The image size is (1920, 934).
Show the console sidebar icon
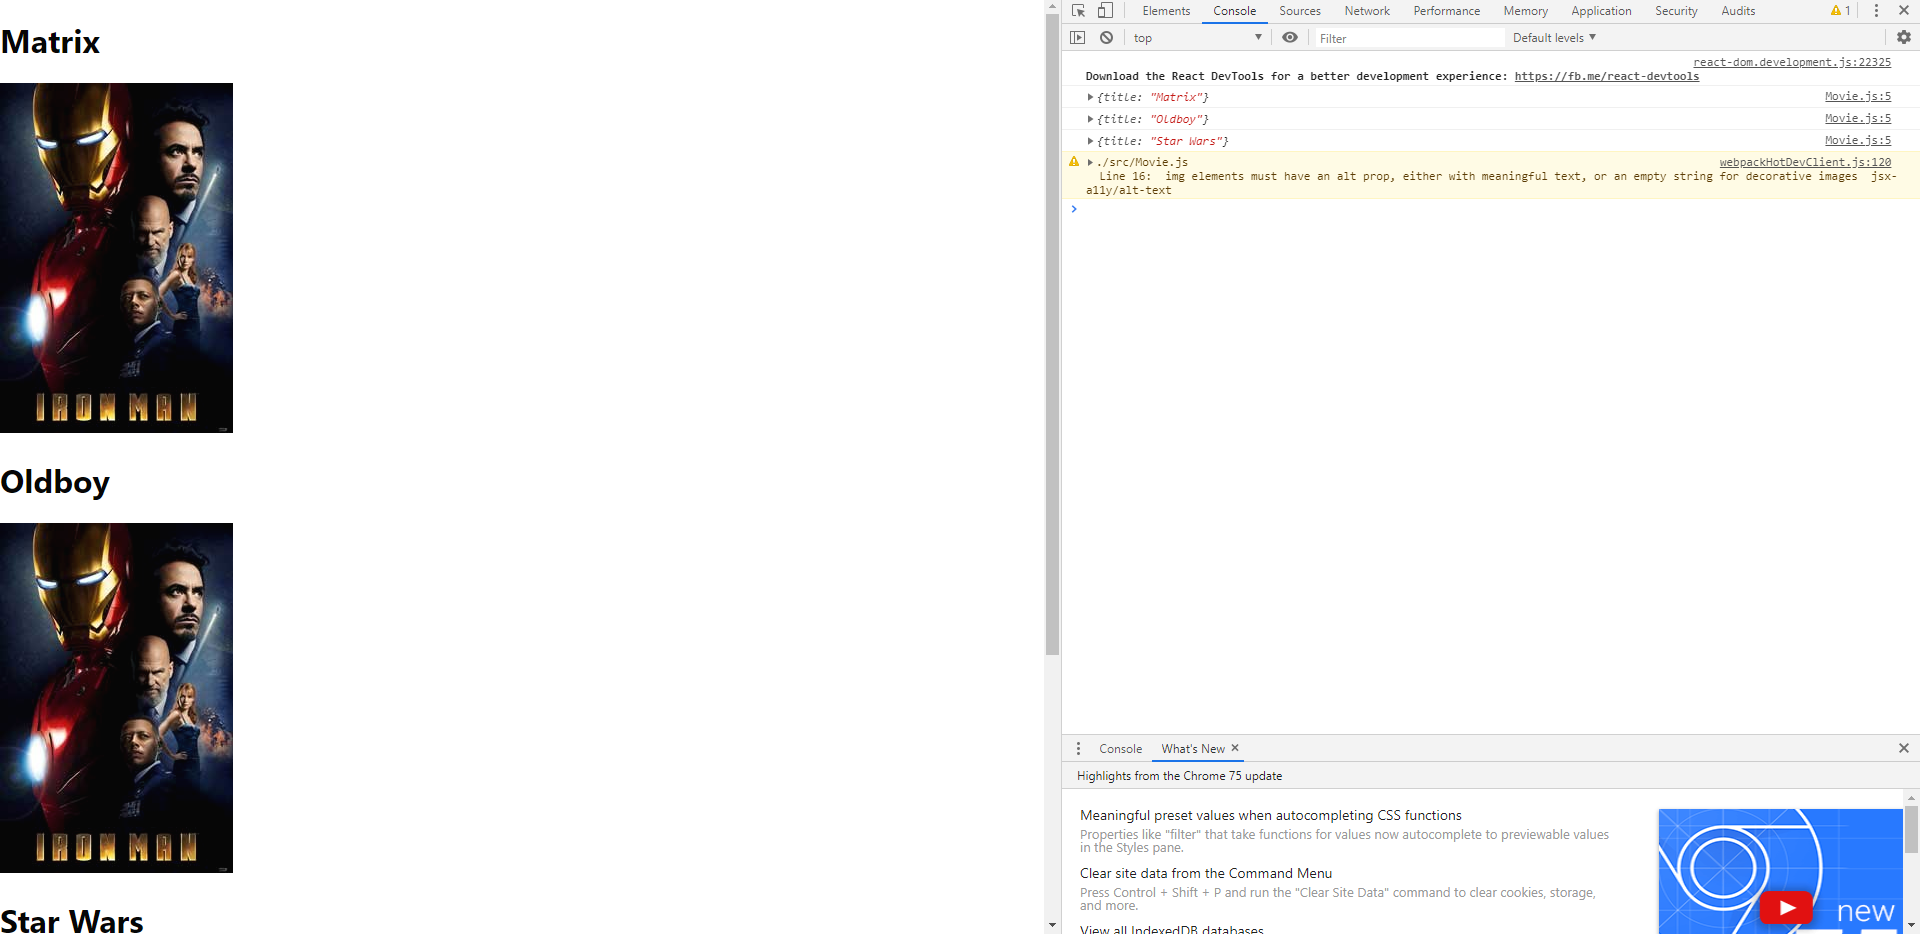tap(1077, 37)
